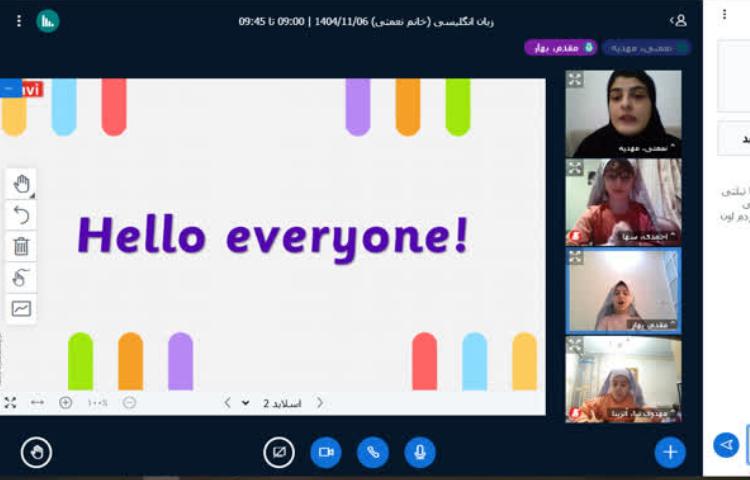Toggle the webcam sharing button
The image size is (750, 480).
tap(326, 452)
